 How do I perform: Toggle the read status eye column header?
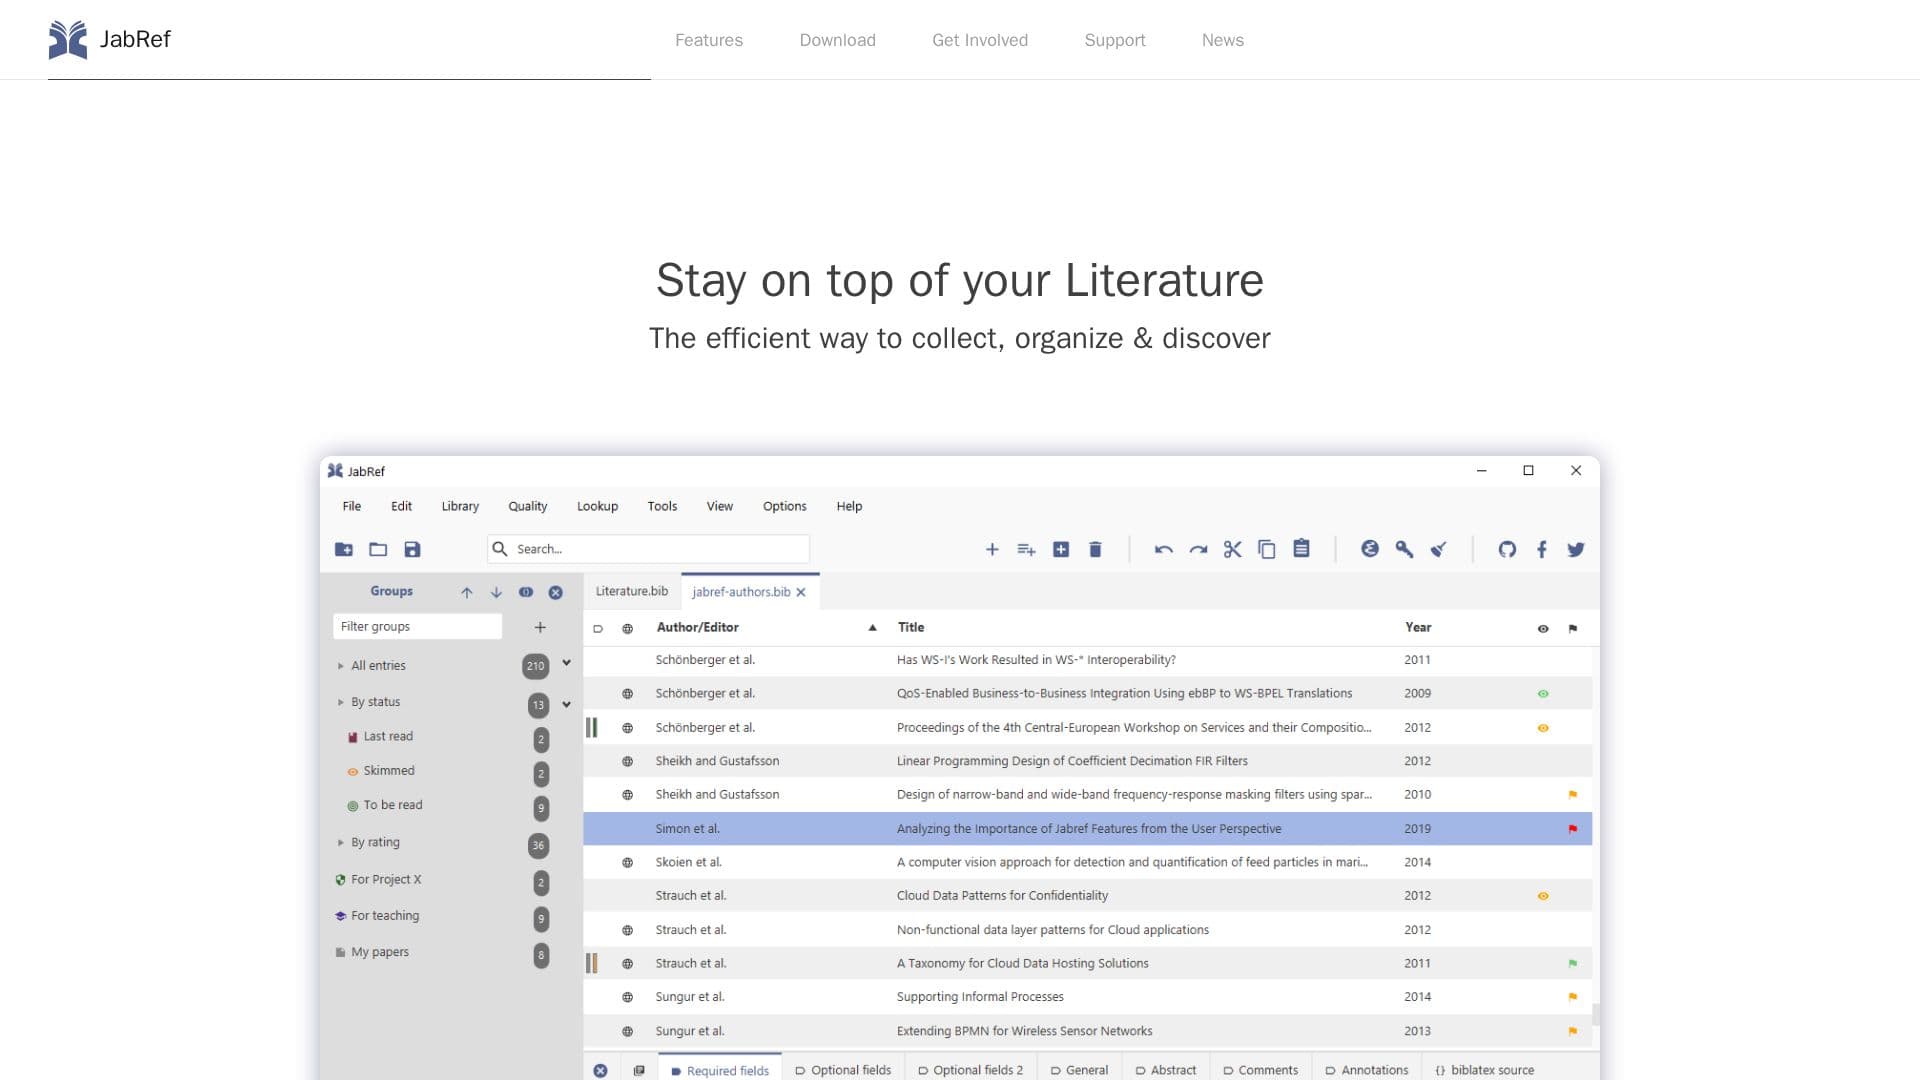1543,629
